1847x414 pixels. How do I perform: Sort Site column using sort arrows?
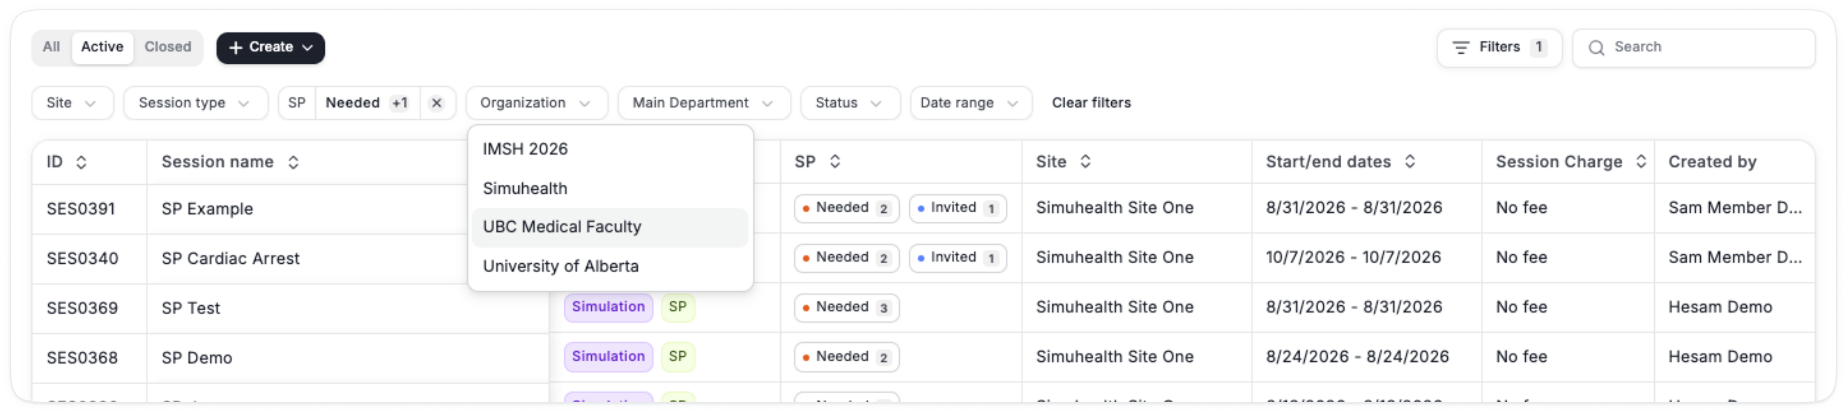[1085, 161]
